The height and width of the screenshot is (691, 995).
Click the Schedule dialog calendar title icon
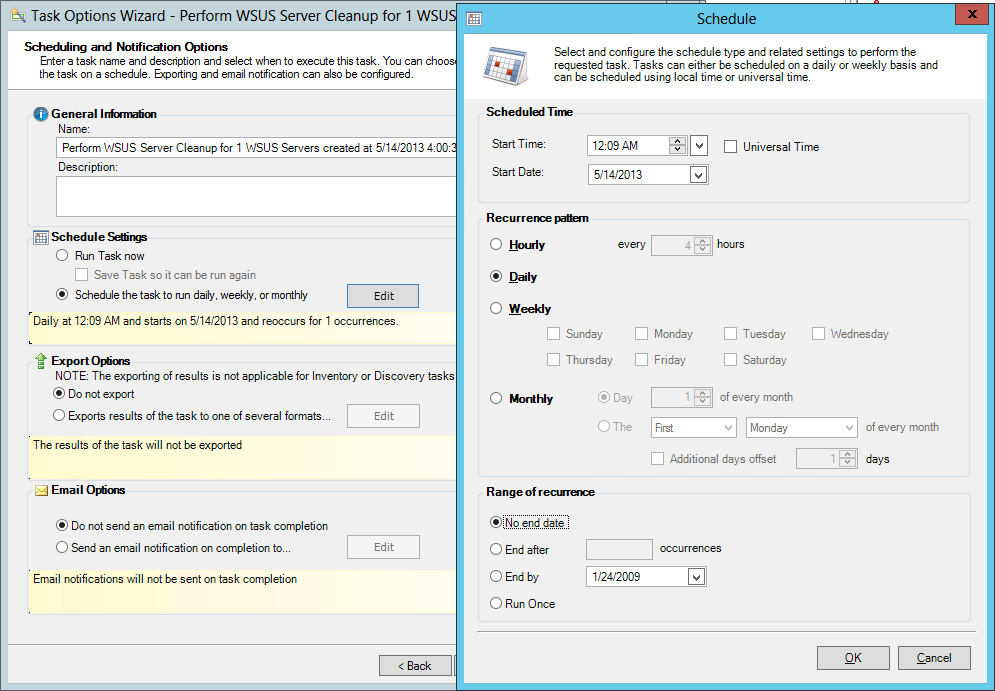click(x=473, y=18)
